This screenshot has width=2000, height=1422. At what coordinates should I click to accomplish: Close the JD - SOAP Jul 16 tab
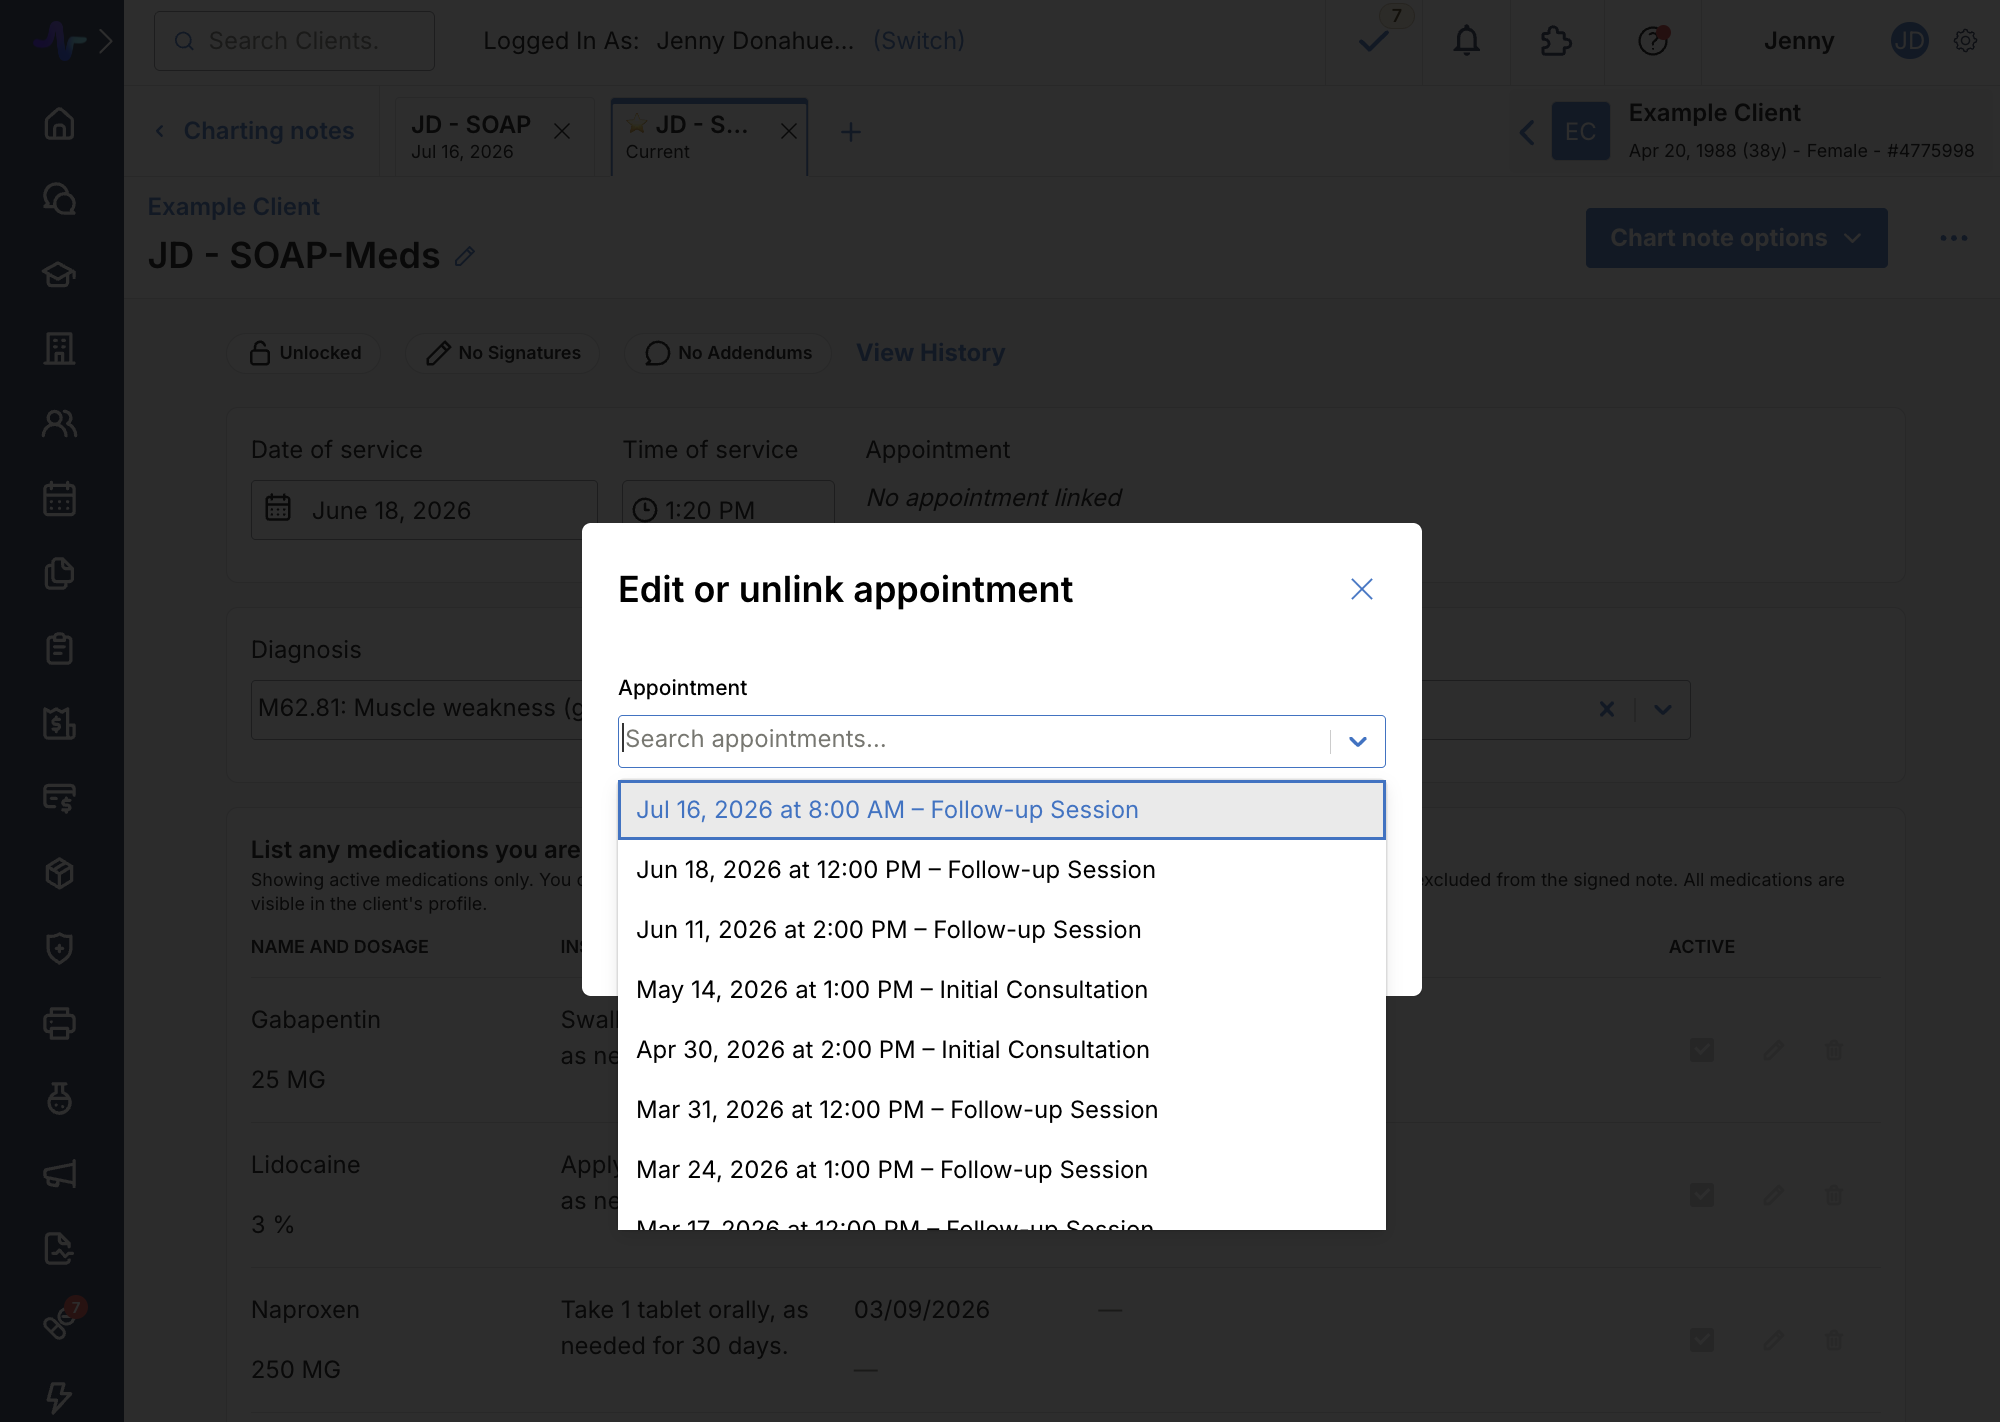[562, 132]
